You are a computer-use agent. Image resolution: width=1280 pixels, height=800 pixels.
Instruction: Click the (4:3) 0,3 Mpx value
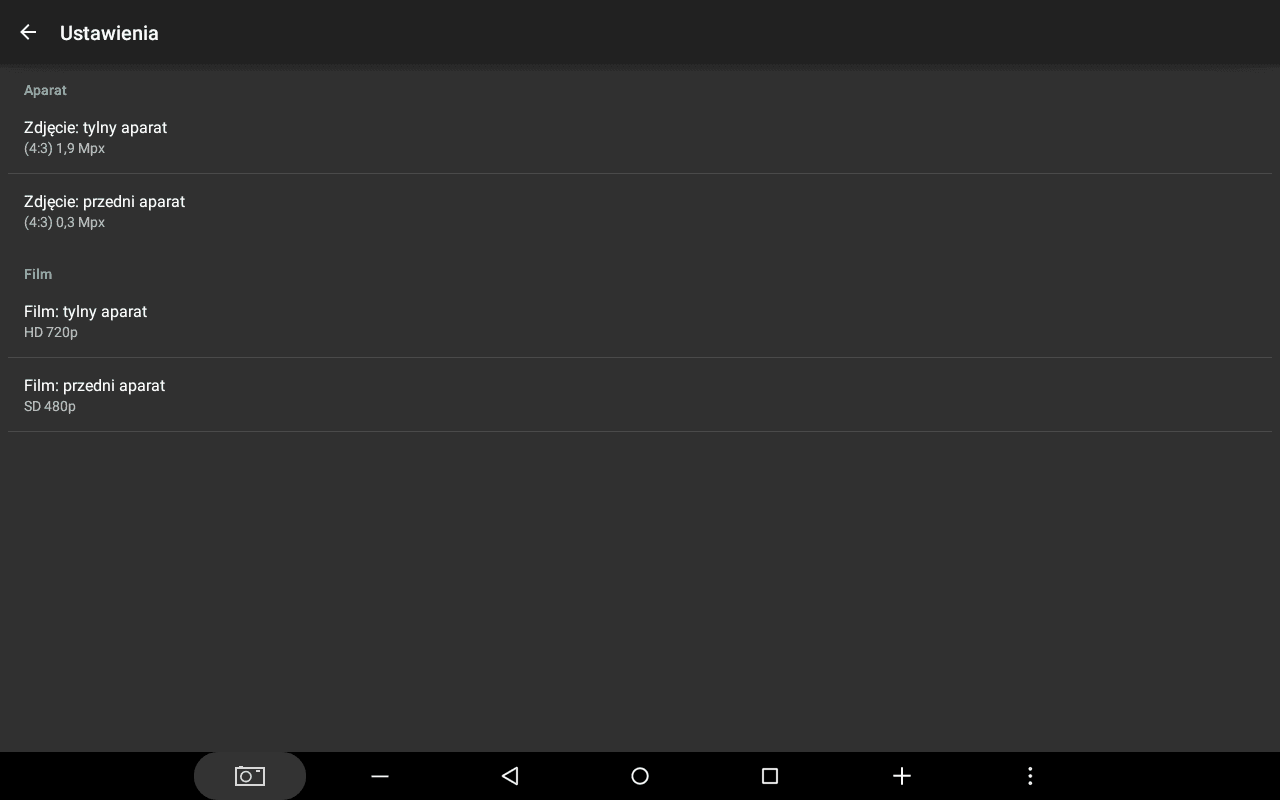tap(64, 222)
